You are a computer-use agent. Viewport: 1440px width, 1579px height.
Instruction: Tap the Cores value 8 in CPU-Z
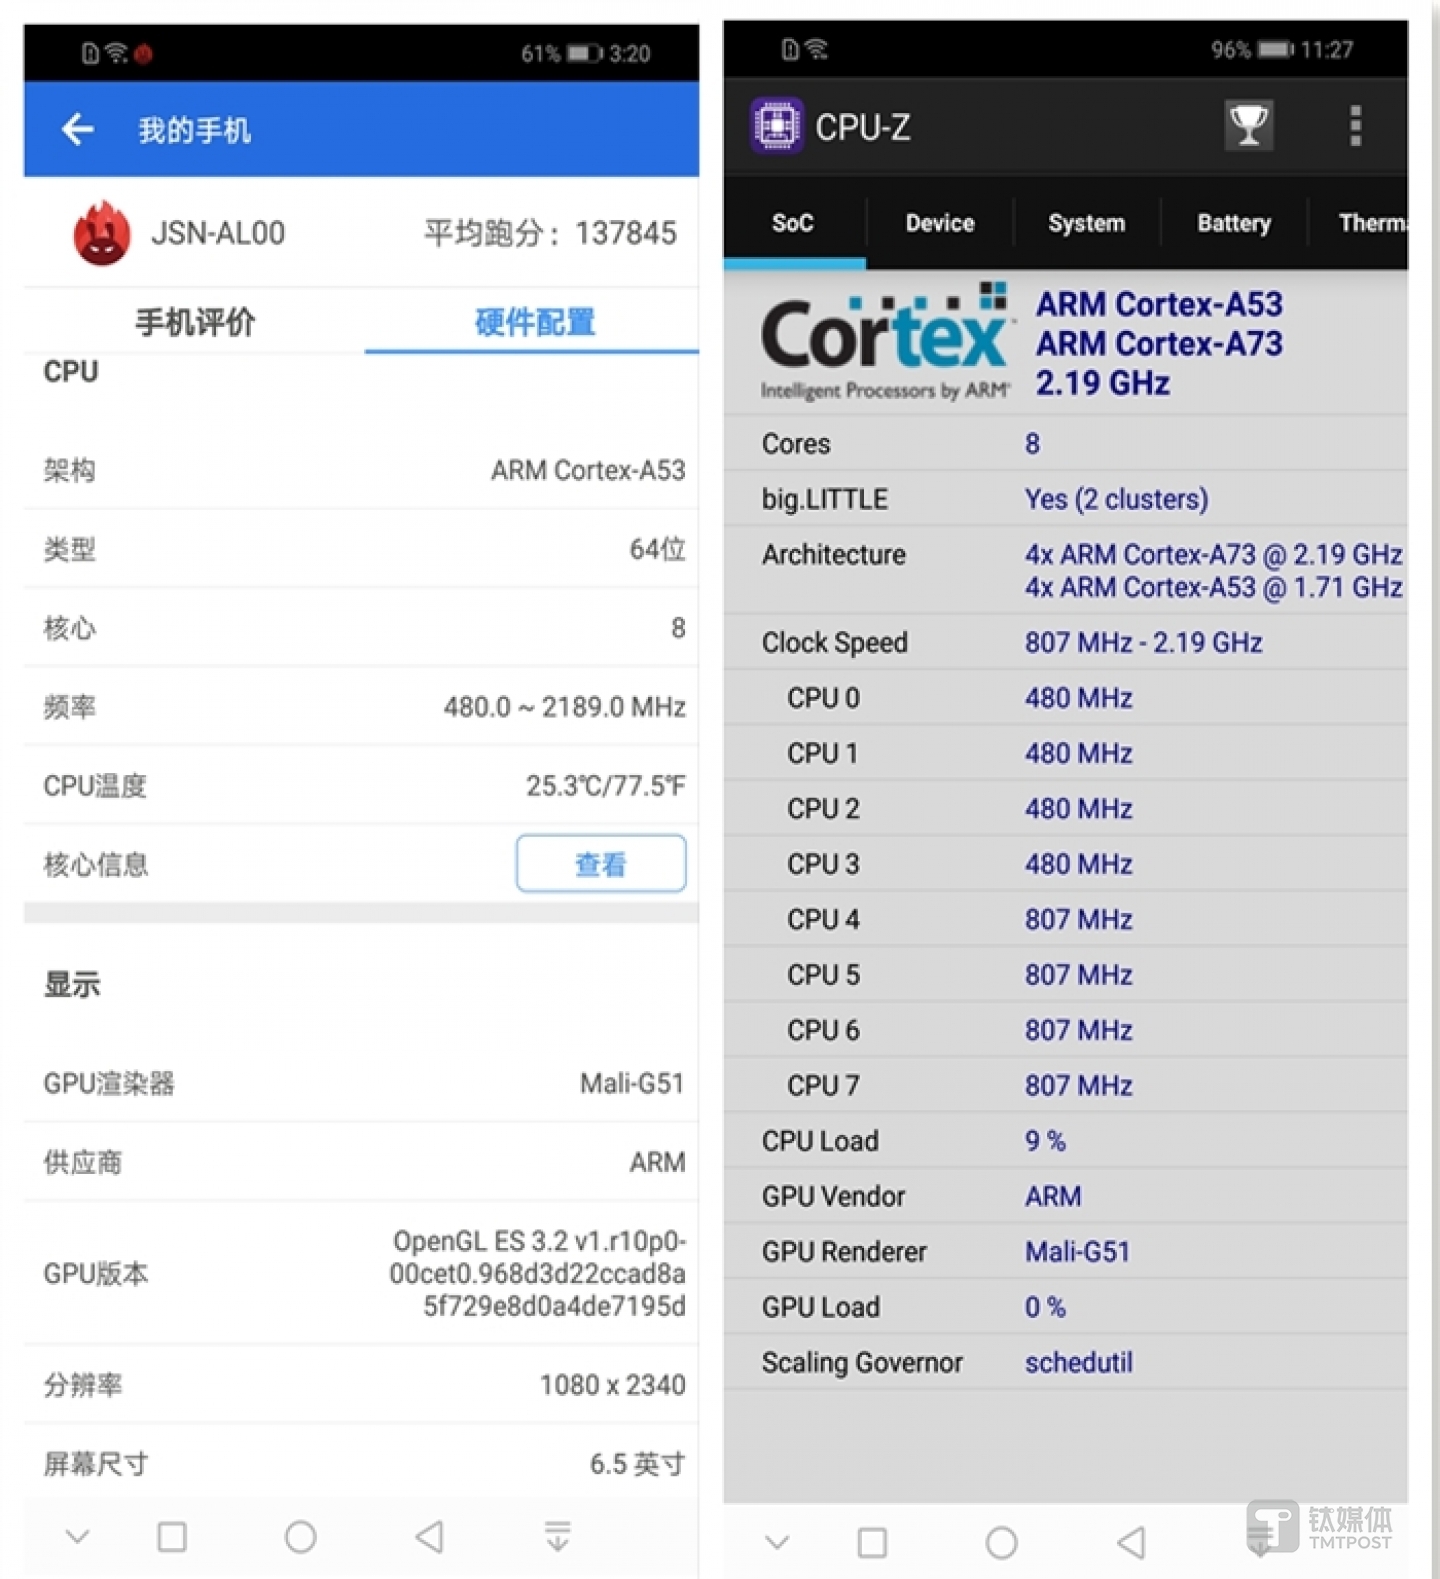[x=1032, y=443]
